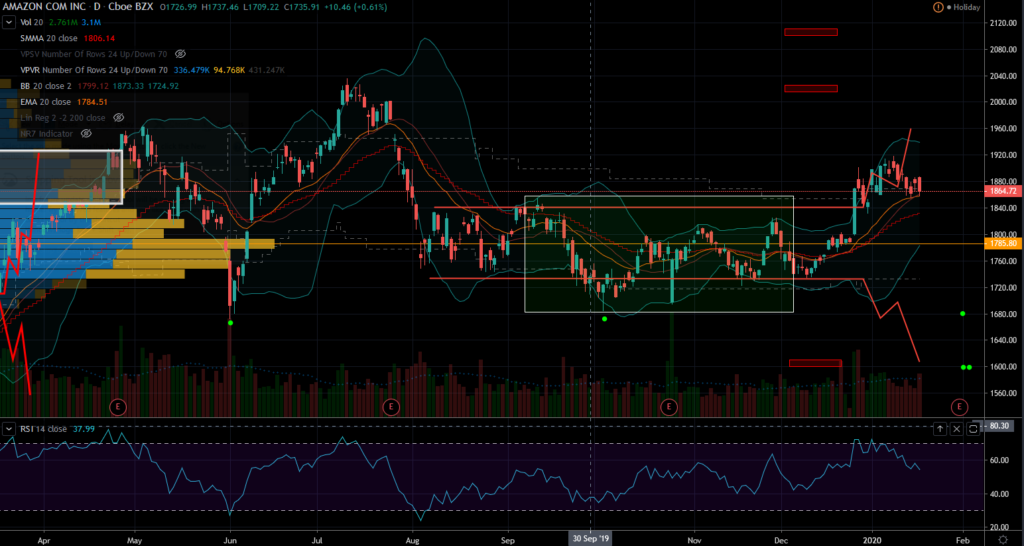
Task: Collapse the indicator legend with the arrow
Action: [x=8, y=21]
